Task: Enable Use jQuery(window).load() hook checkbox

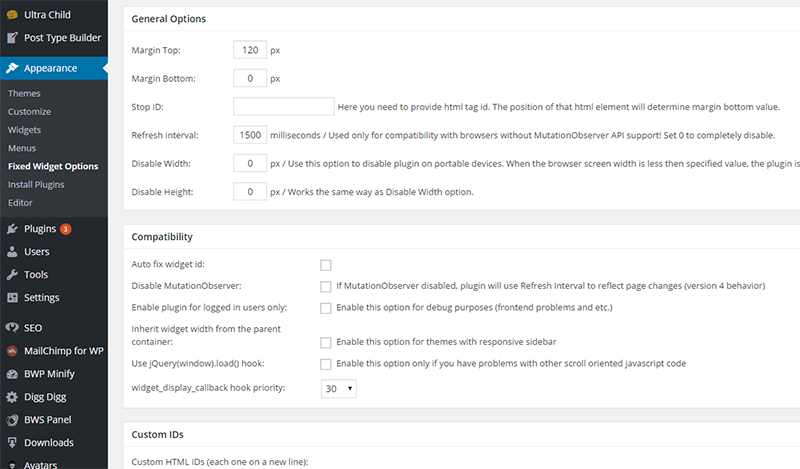Action: 326,364
